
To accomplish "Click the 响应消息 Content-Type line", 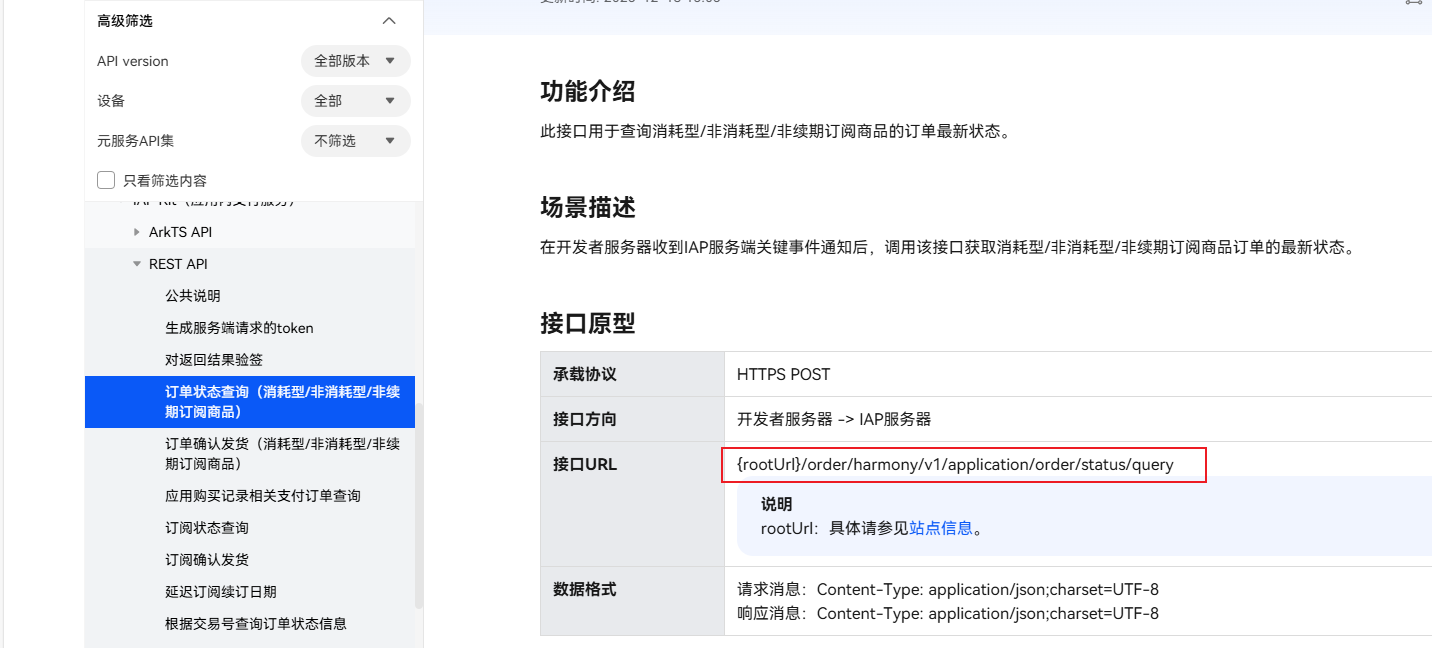I will [x=948, y=613].
